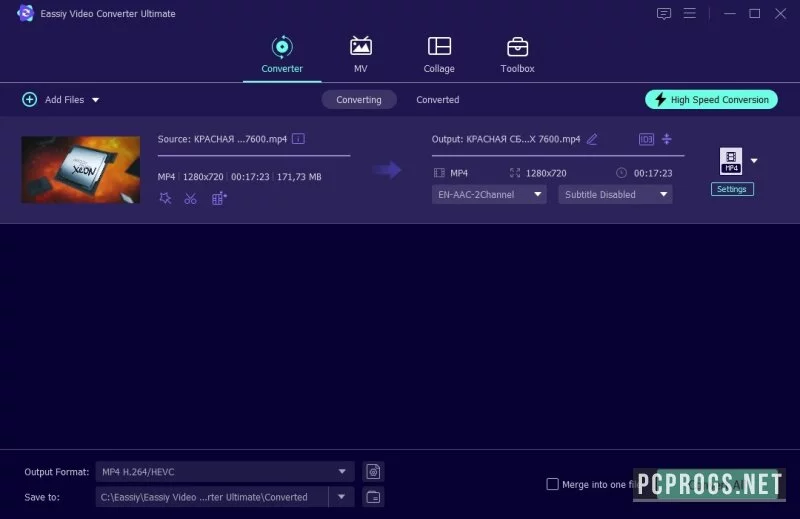
Task: Open the hamburger menu icon
Action: click(689, 13)
